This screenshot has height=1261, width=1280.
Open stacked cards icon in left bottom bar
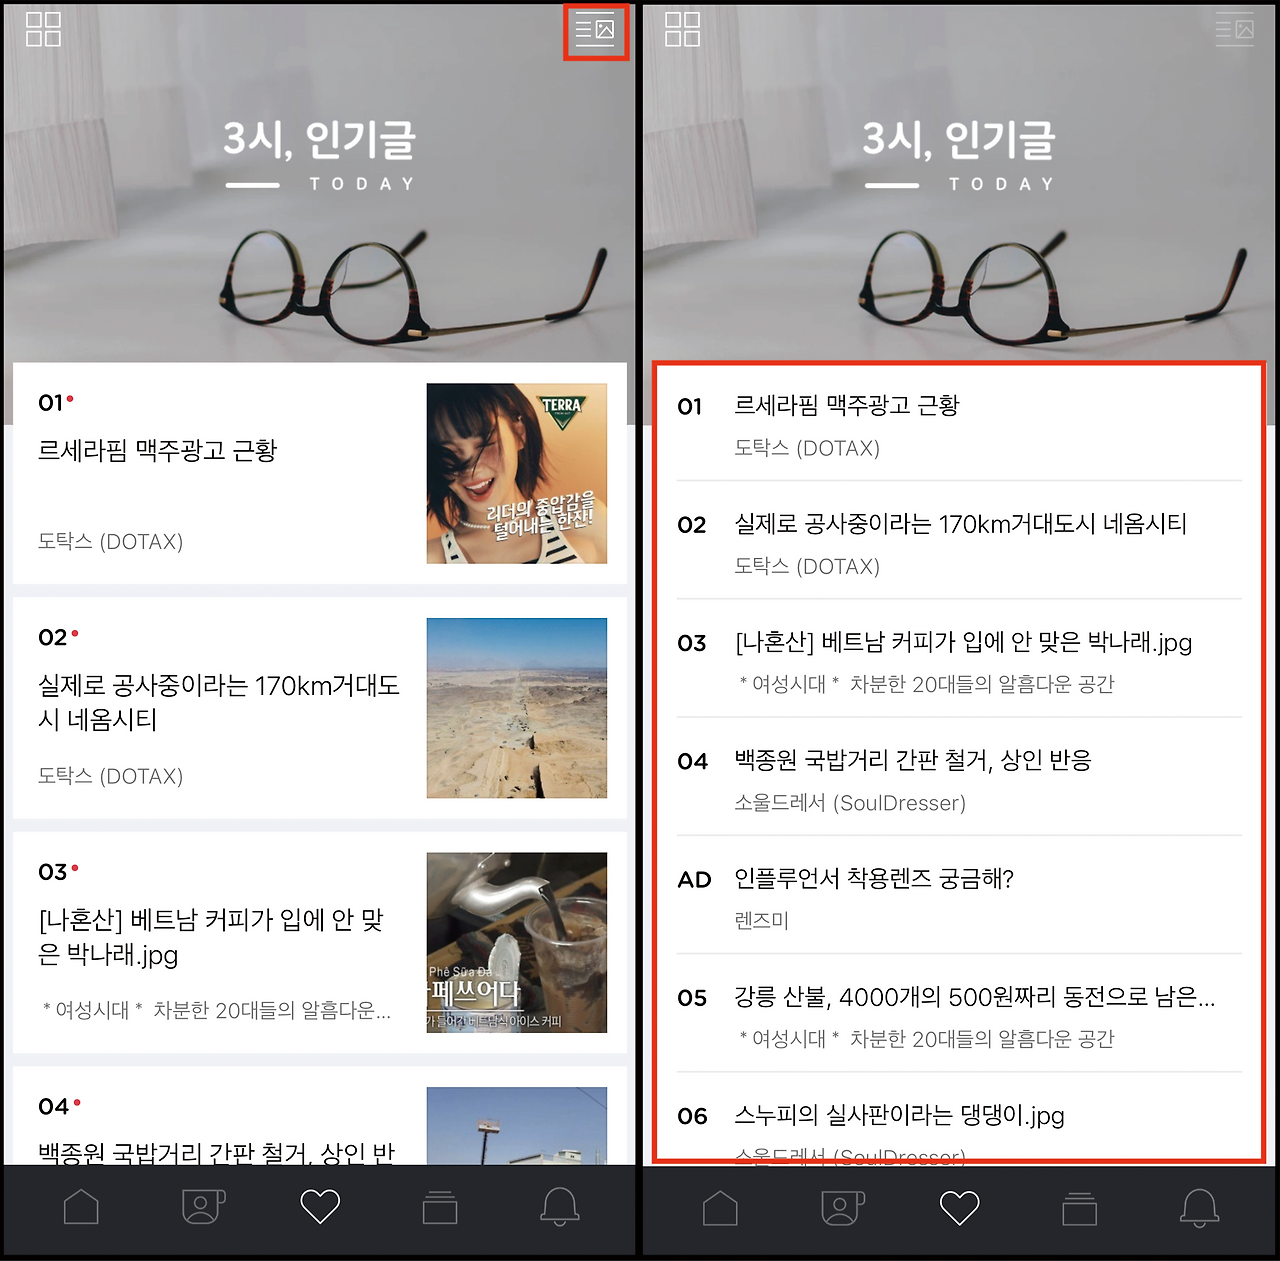pos(440,1207)
